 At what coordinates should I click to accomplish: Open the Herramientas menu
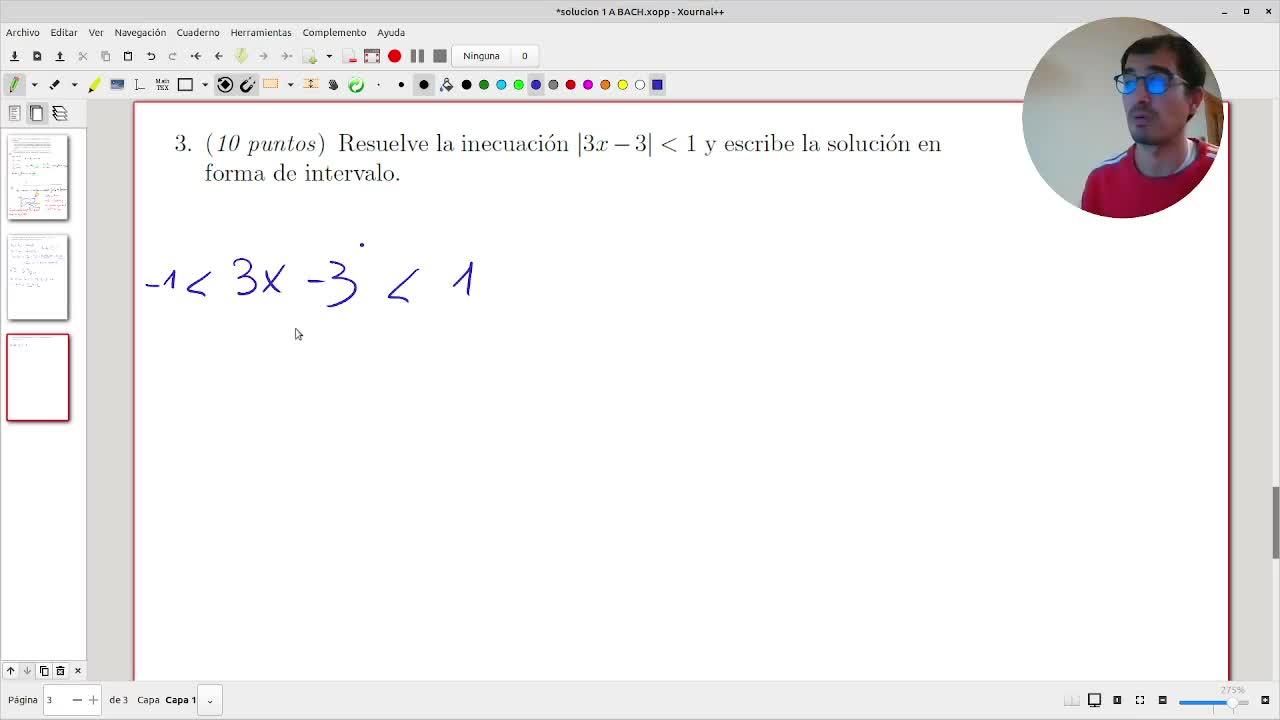(x=261, y=32)
